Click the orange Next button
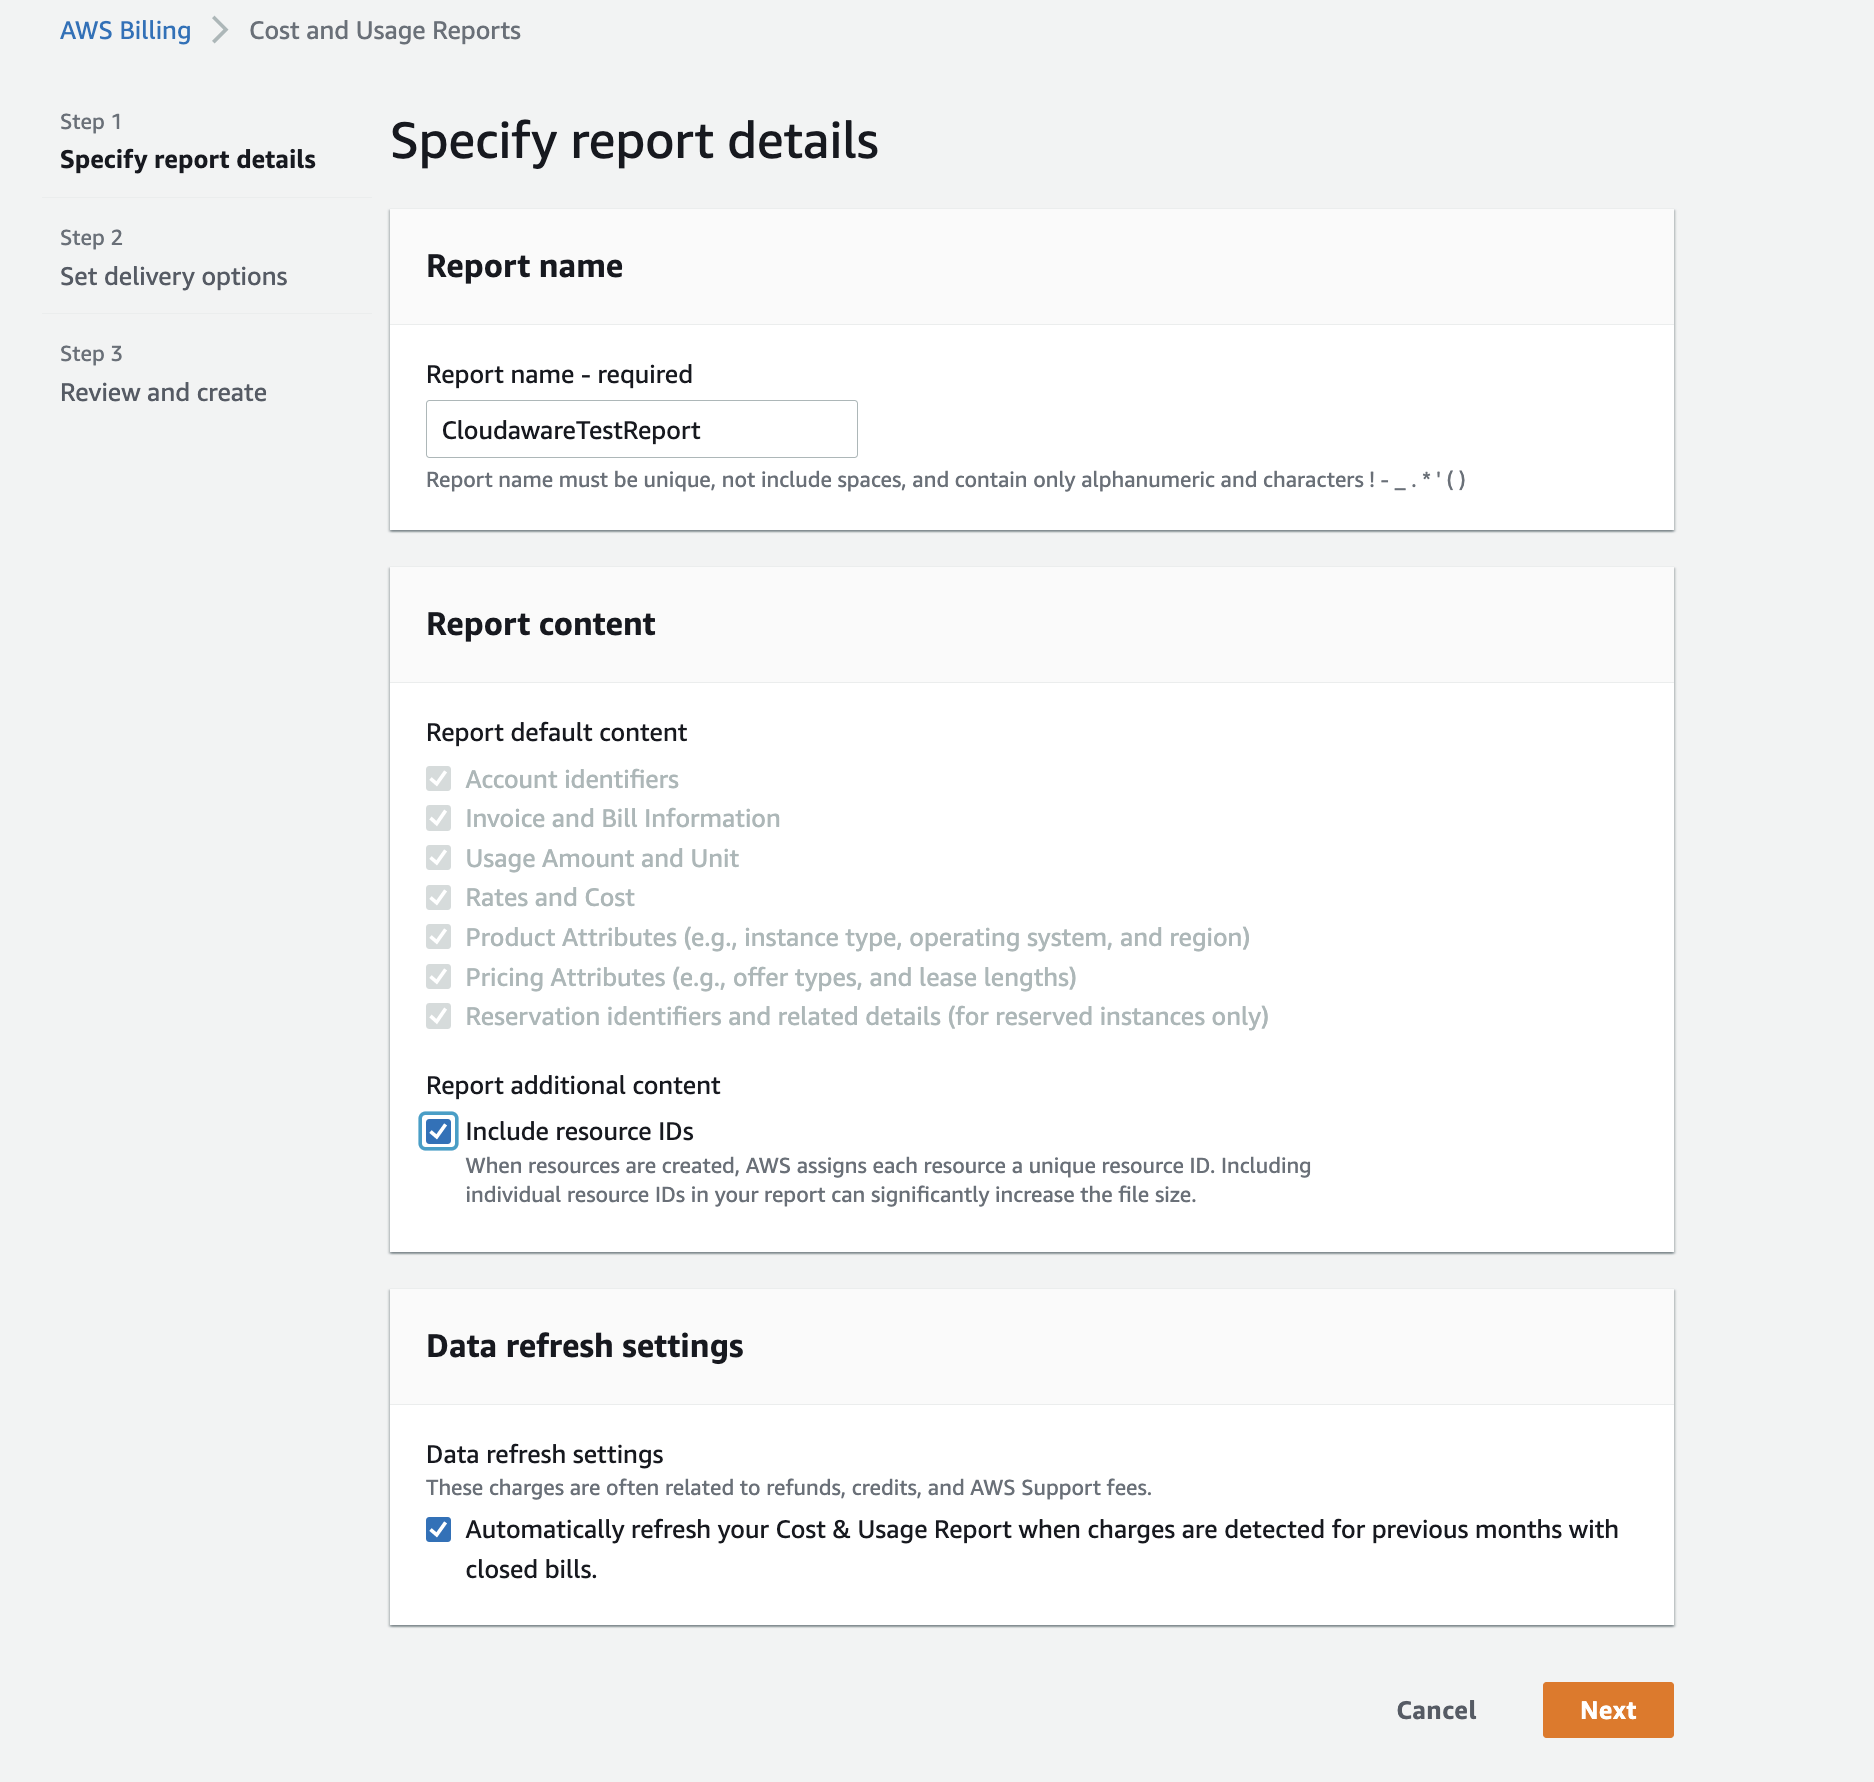The image size is (1874, 1782). (x=1607, y=1710)
